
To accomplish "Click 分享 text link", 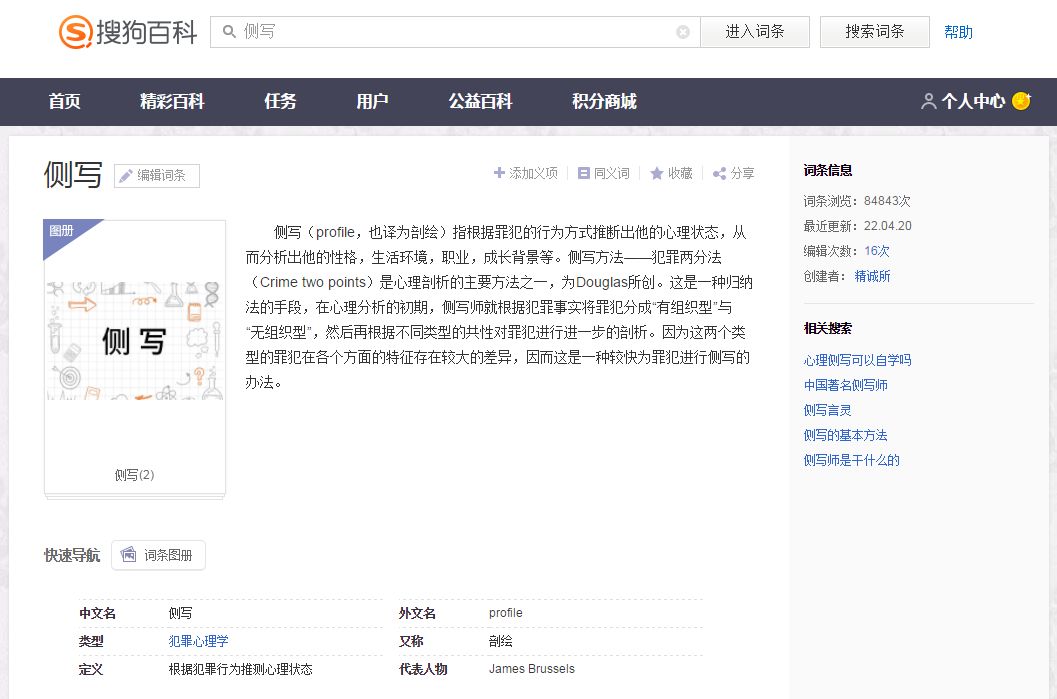I will [x=742, y=173].
